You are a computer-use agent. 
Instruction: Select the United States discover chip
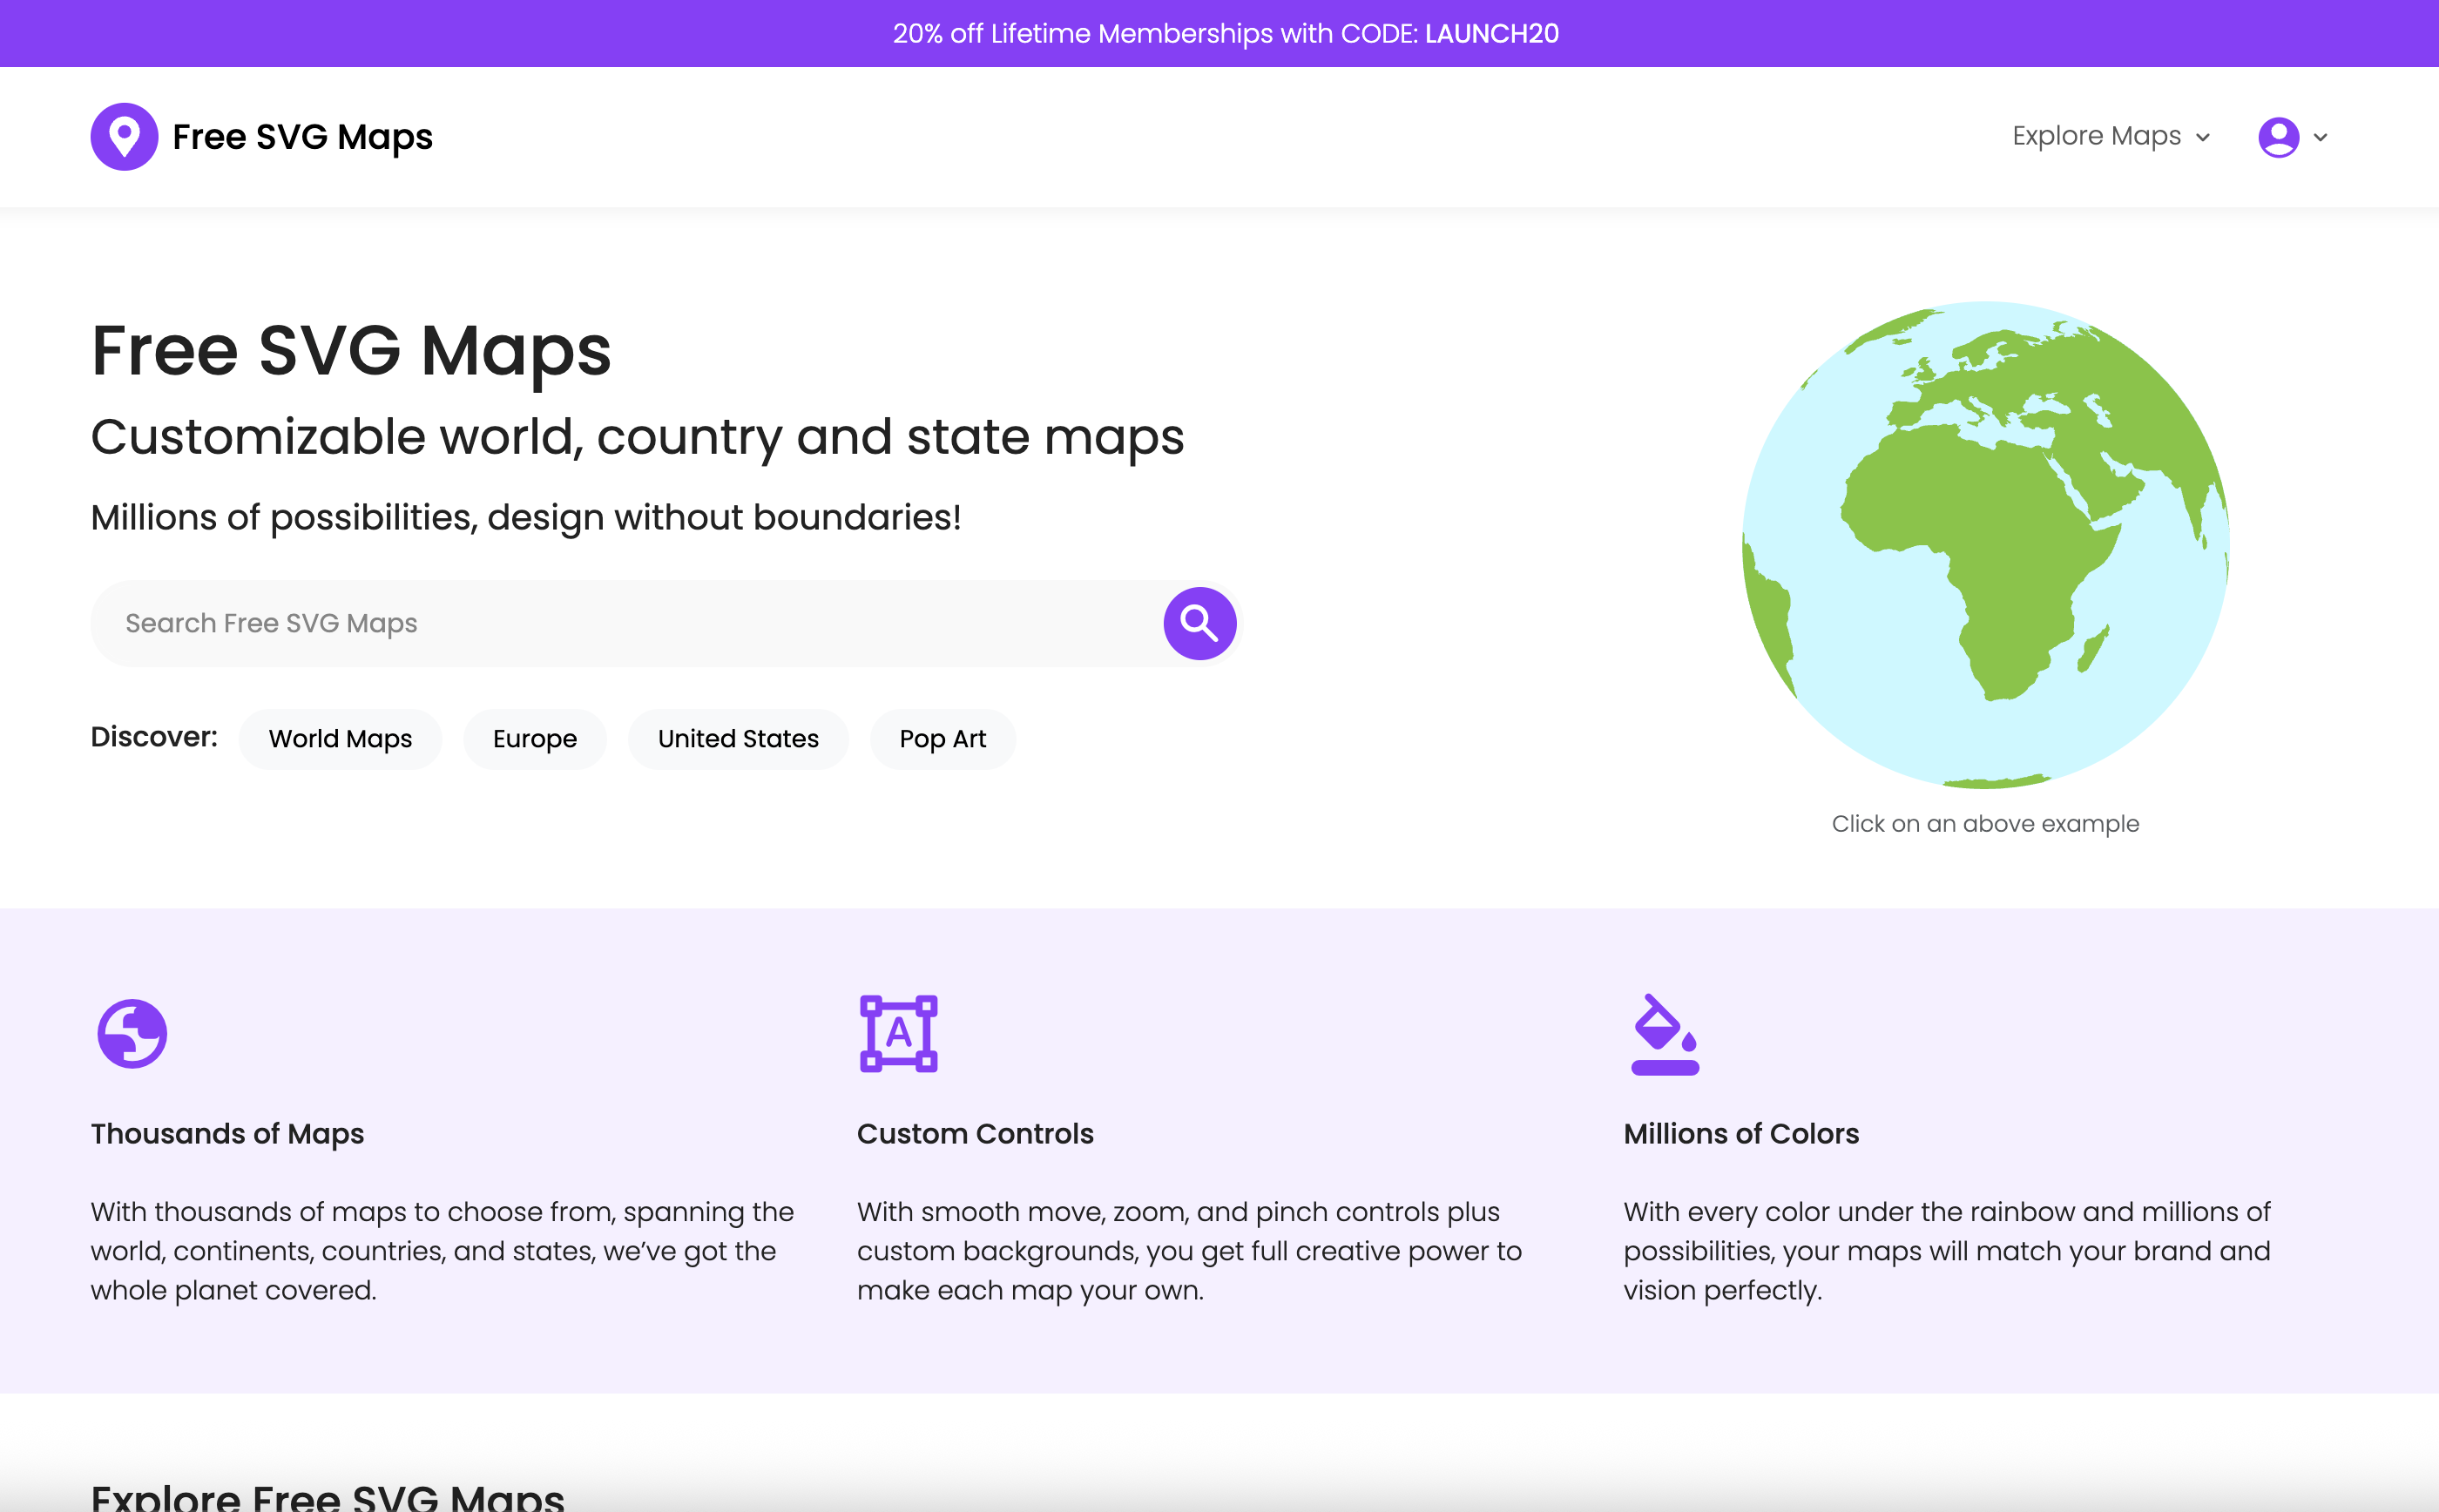pos(737,739)
